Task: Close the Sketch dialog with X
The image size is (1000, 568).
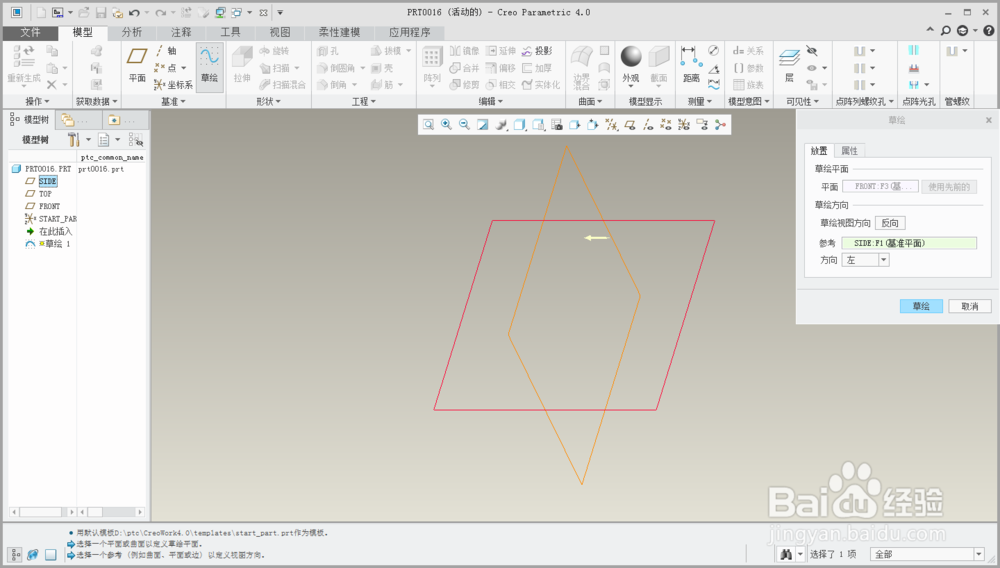Action: 989,120
